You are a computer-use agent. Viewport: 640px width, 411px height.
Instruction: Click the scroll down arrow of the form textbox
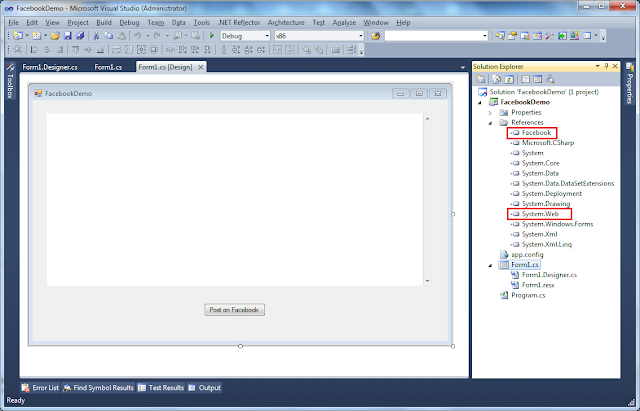tap(427, 281)
